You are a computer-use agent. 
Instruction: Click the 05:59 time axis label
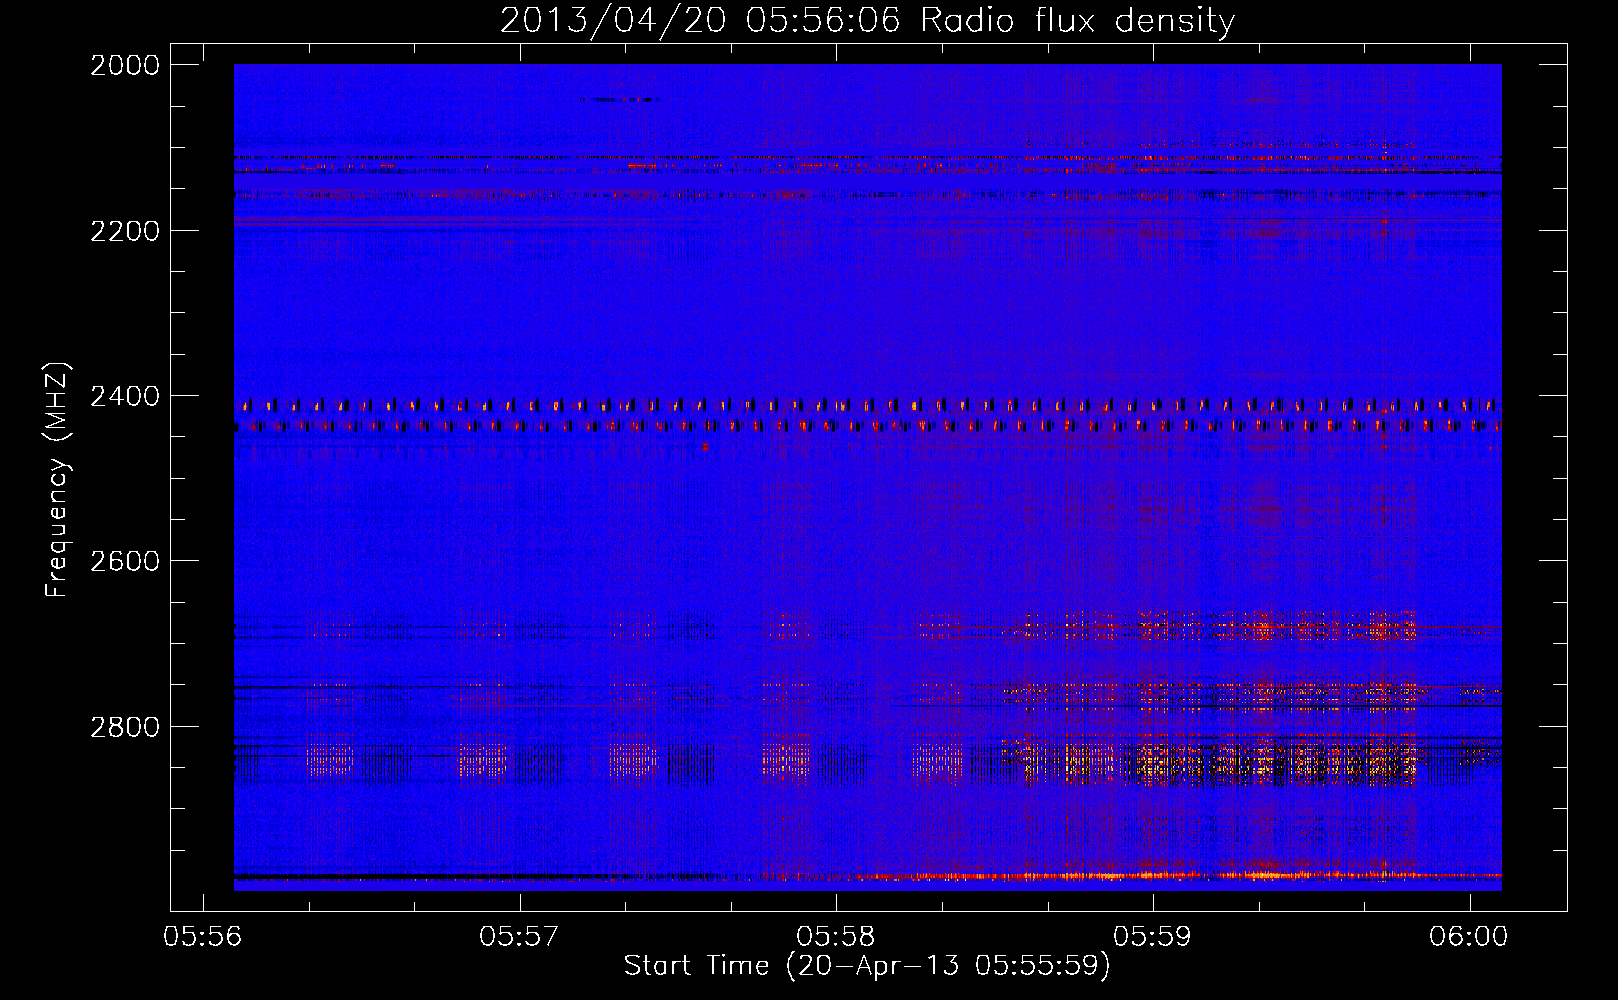pos(1153,936)
